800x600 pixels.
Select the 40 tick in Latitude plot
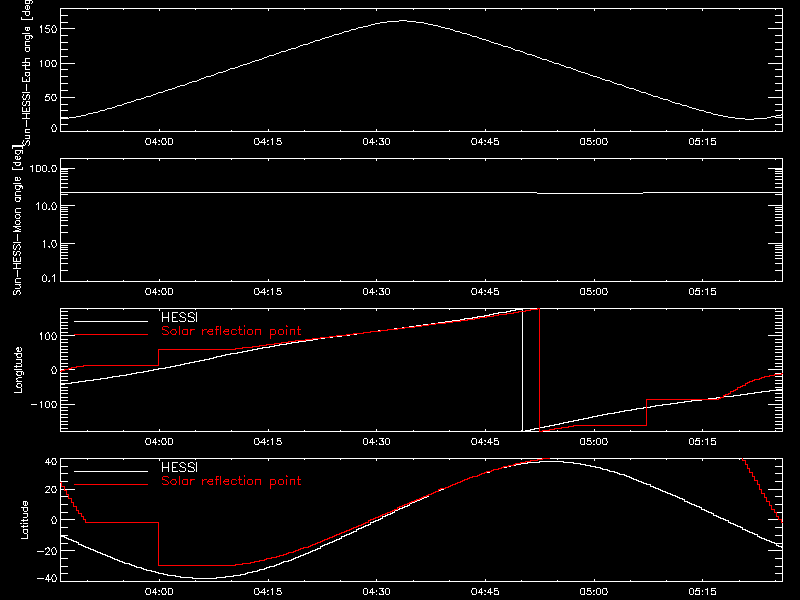[x=51, y=462]
